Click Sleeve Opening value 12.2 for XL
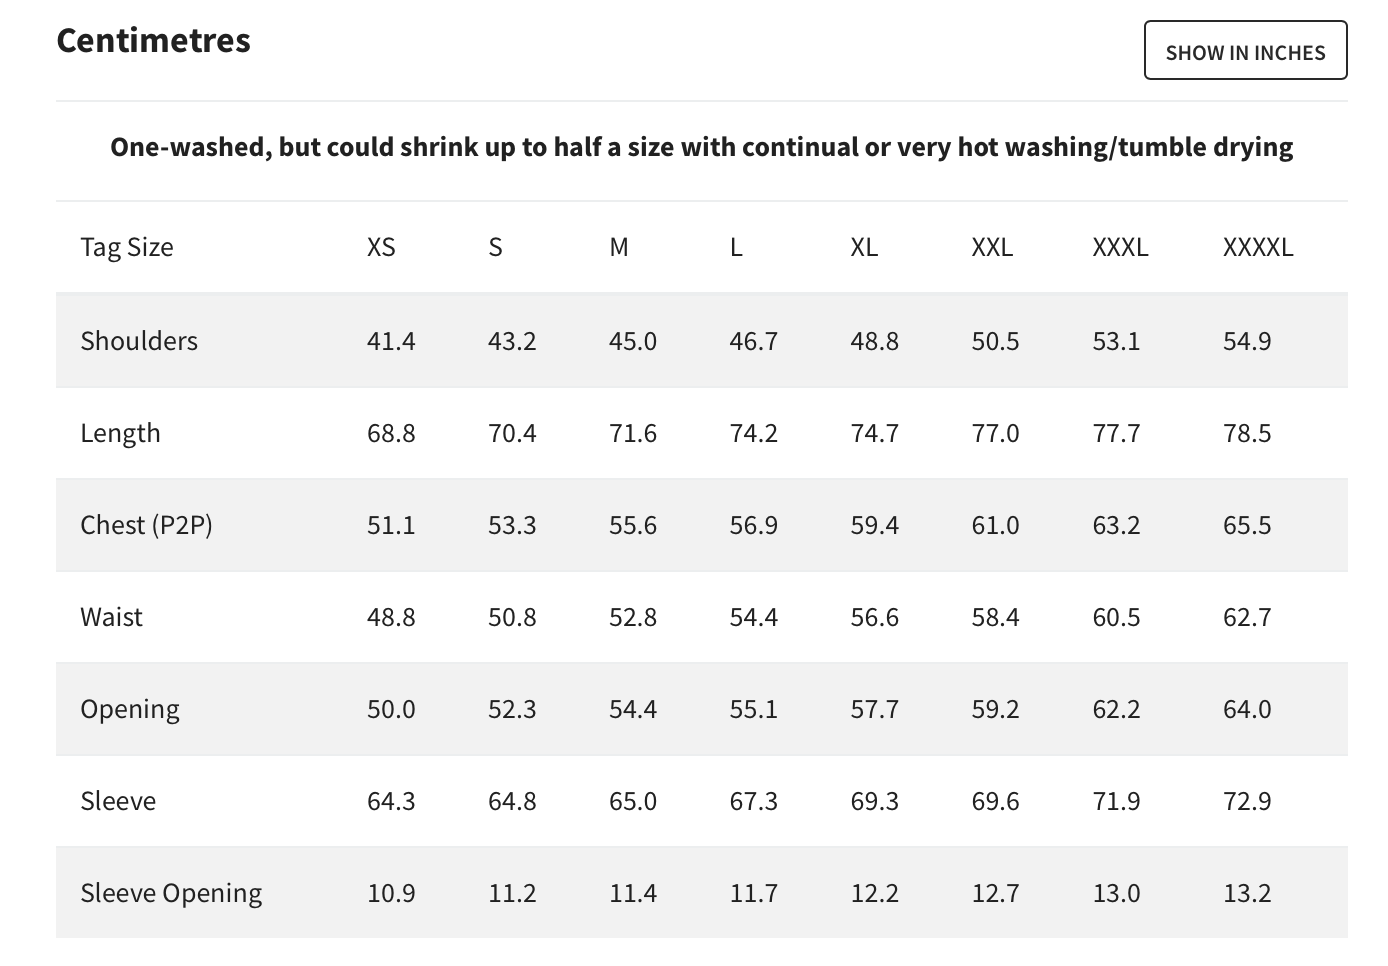This screenshot has width=1388, height=966. tap(874, 893)
